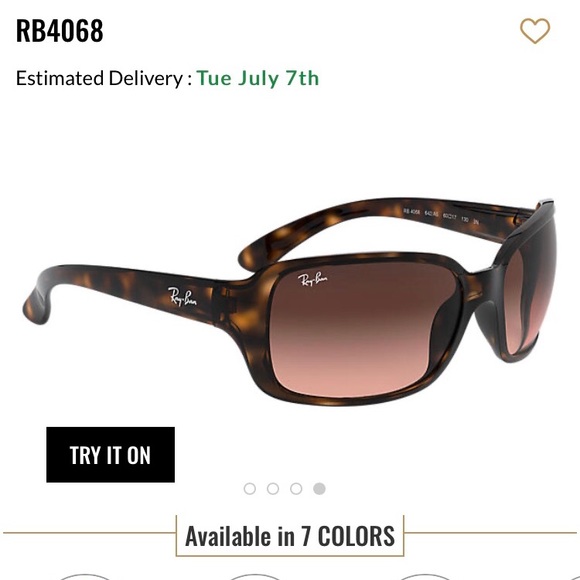
Task: Click the model code printed inside temple
Action: (x=441, y=216)
